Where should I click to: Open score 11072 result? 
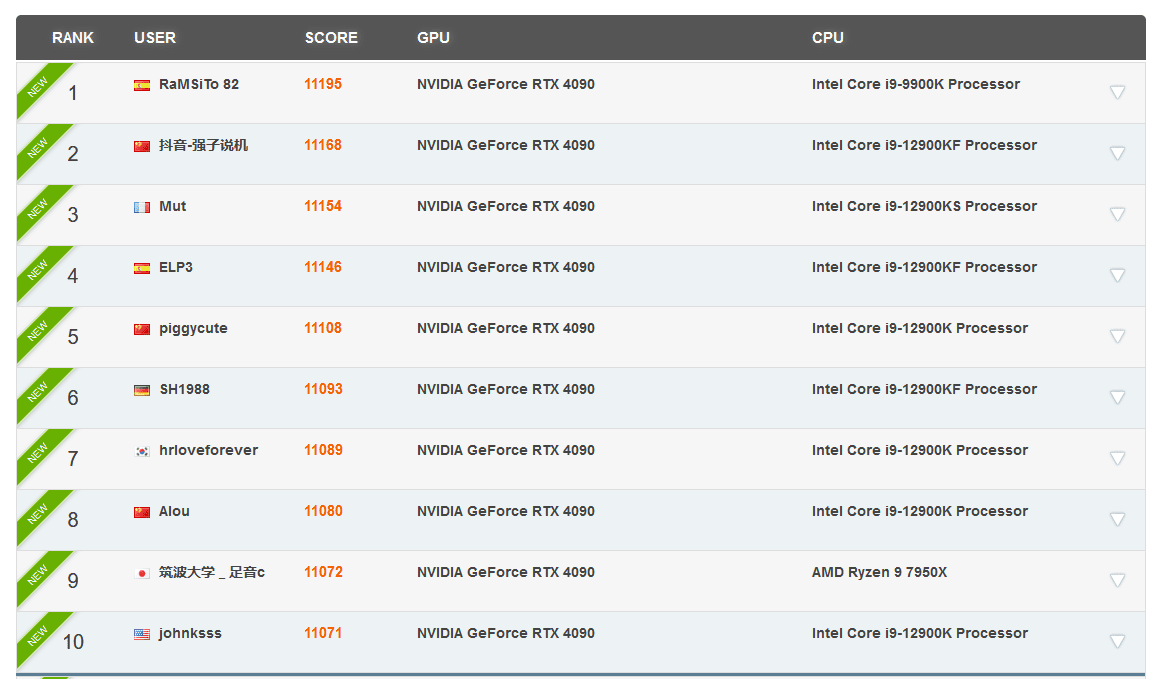point(323,571)
